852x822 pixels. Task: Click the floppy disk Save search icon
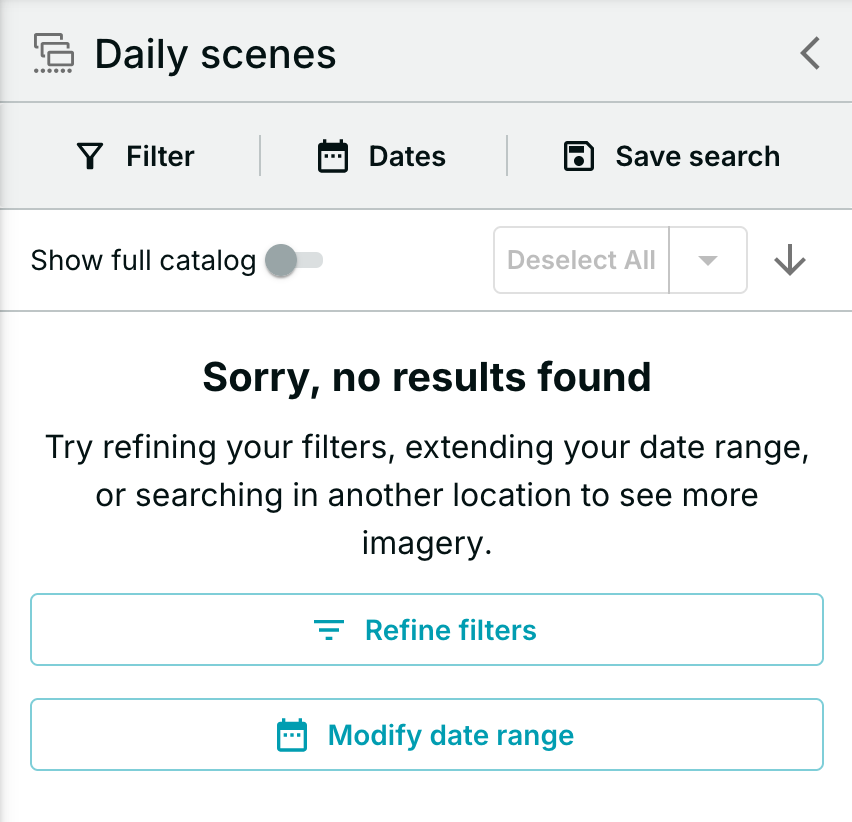pos(579,156)
